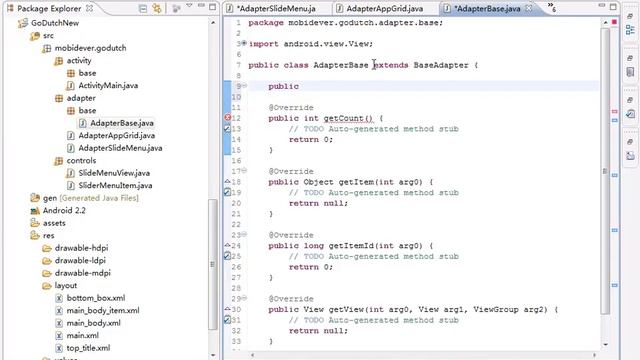640x360 pixels.
Task: Click task marker on line 31
Action: tap(228, 320)
